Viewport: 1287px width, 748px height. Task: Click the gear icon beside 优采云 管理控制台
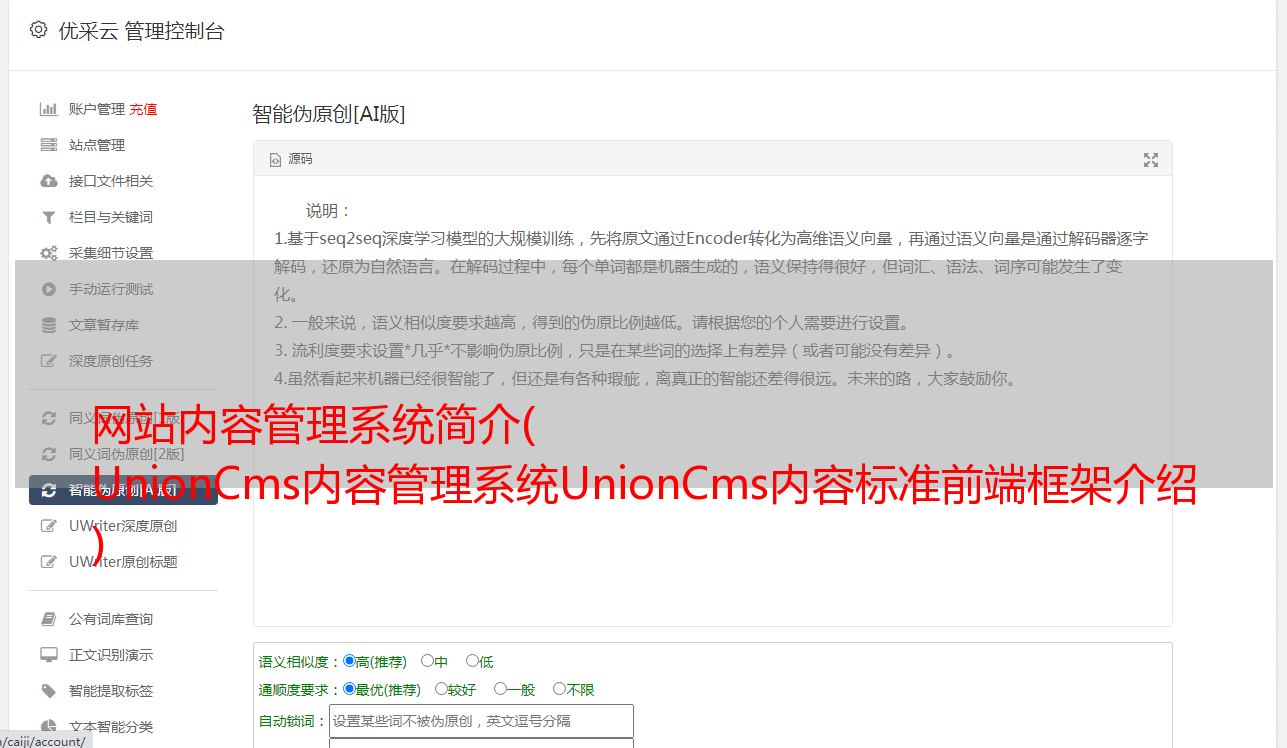click(38, 30)
